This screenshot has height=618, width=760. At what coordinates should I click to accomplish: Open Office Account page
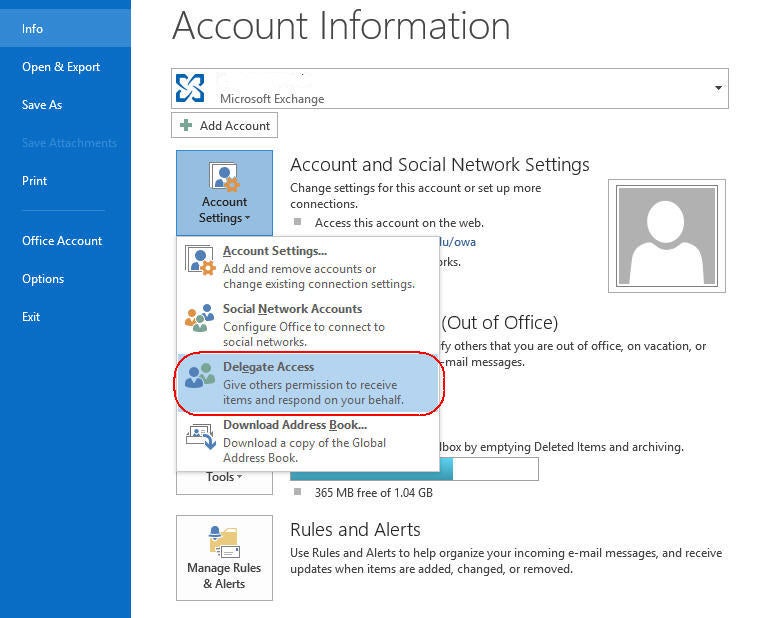pyautogui.click(x=62, y=240)
